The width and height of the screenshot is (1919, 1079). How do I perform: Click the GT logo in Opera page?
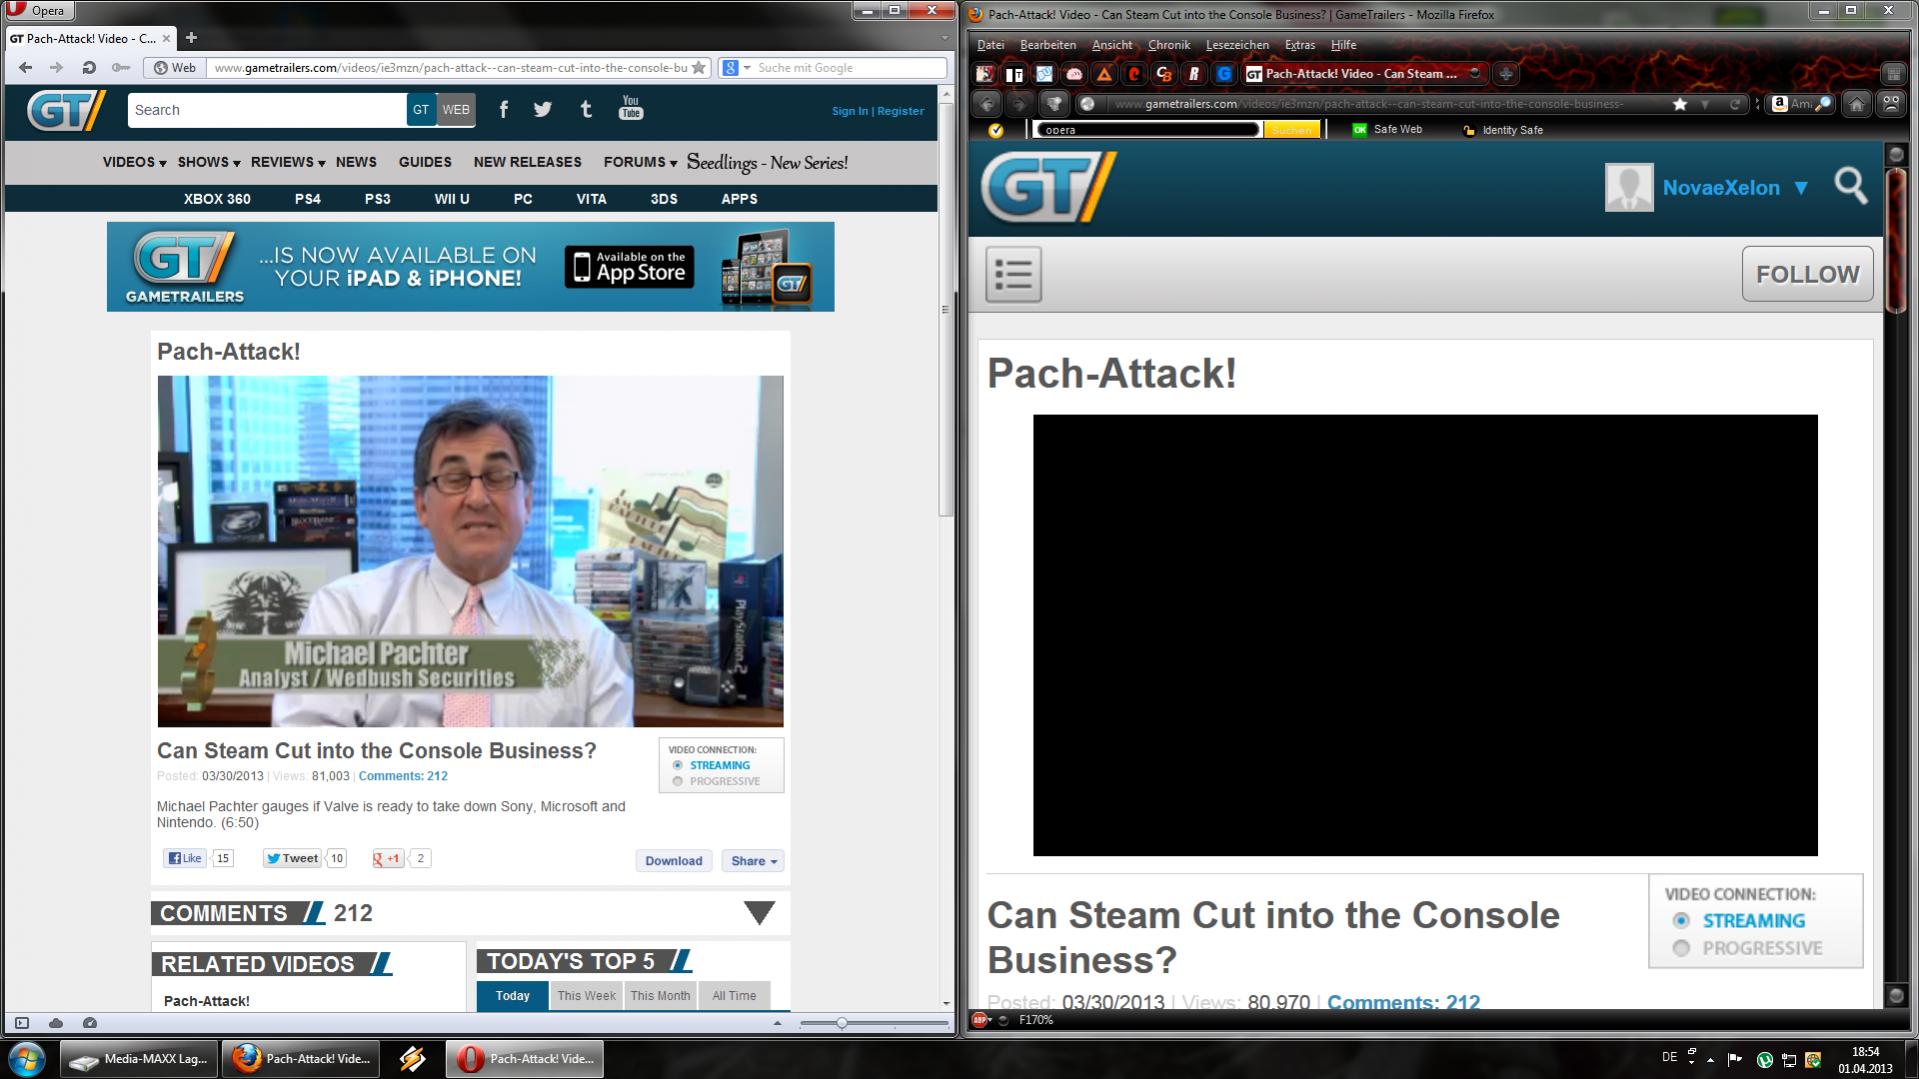(x=66, y=111)
